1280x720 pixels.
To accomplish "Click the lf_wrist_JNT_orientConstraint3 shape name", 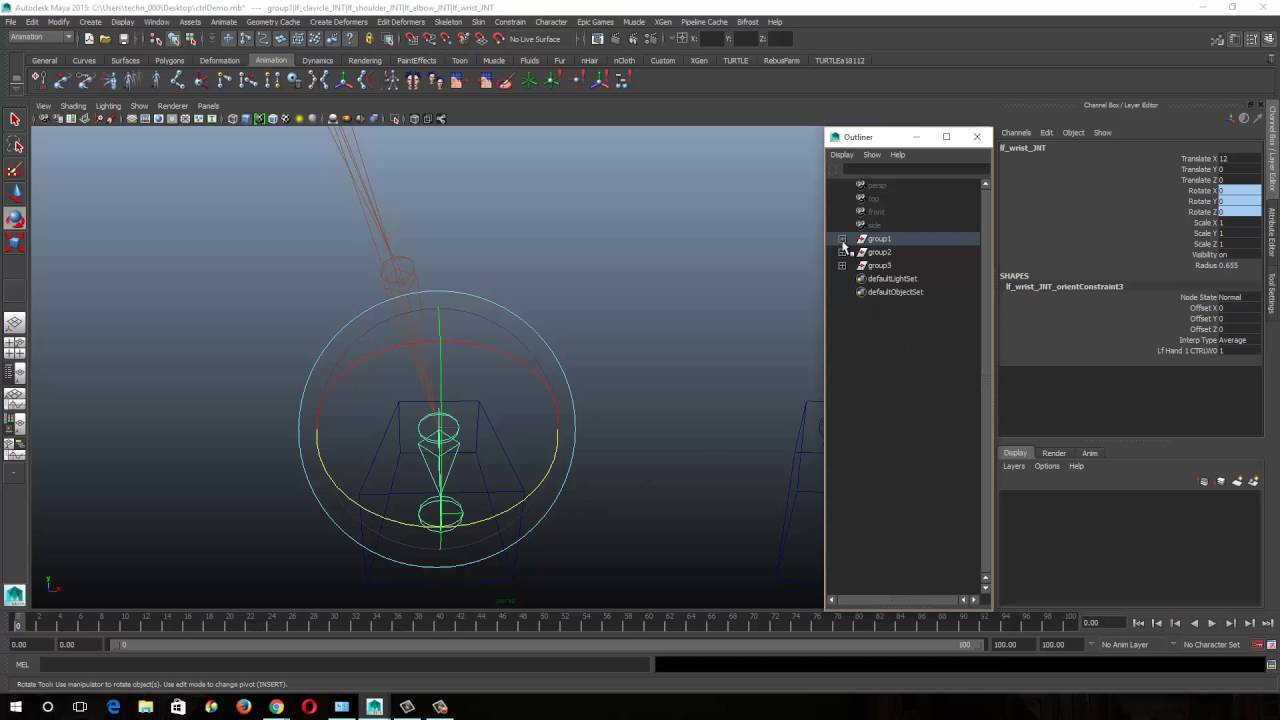I will (1064, 287).
